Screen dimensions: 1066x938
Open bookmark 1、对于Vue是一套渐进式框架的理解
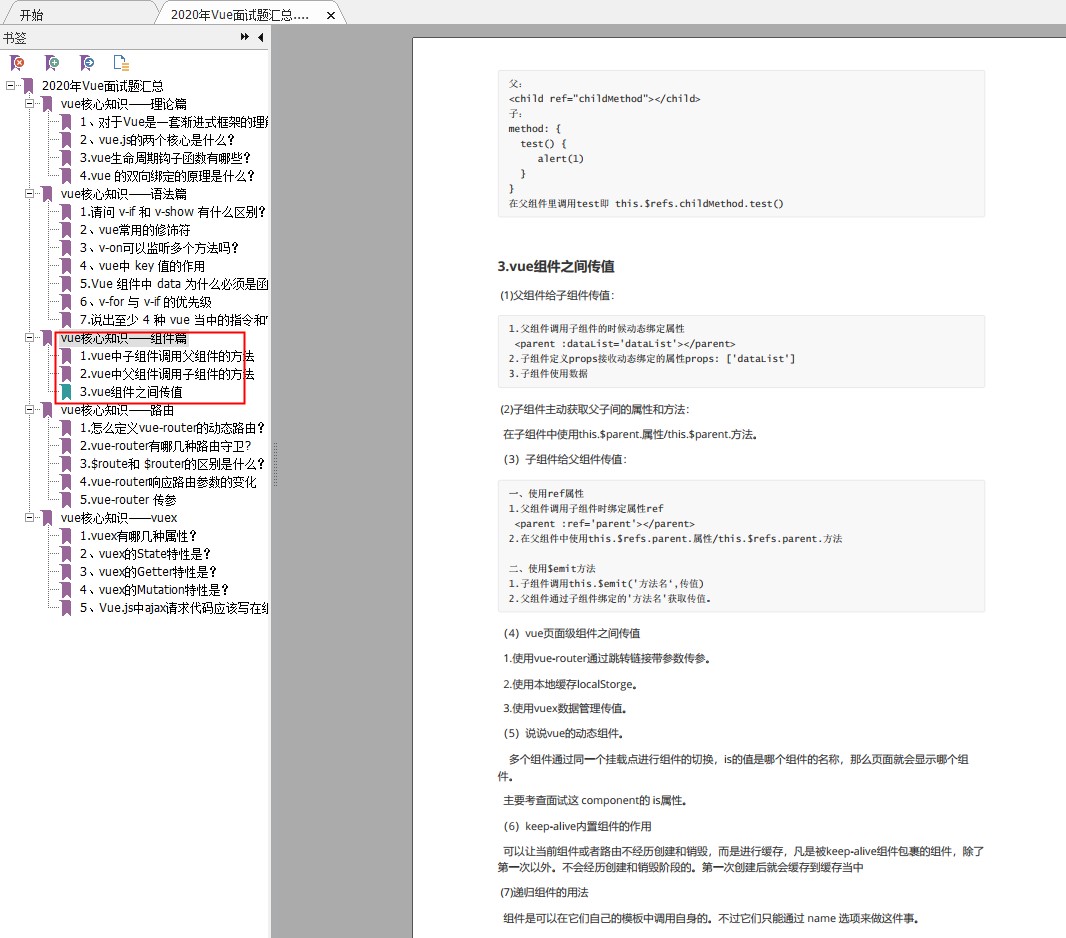tap(174, 122)
